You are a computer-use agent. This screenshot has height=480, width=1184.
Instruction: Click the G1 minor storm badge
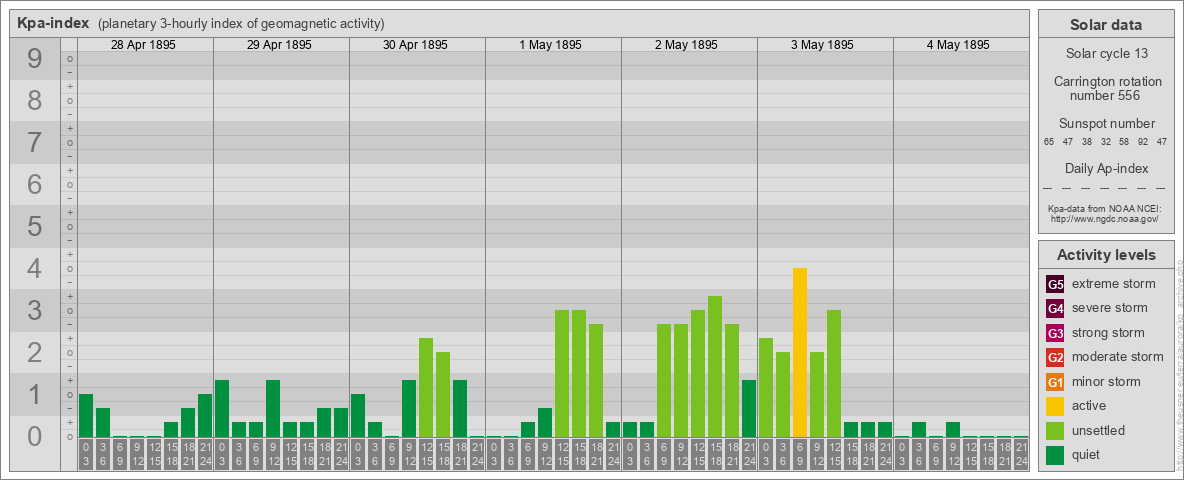click(x=1055, y=381)
